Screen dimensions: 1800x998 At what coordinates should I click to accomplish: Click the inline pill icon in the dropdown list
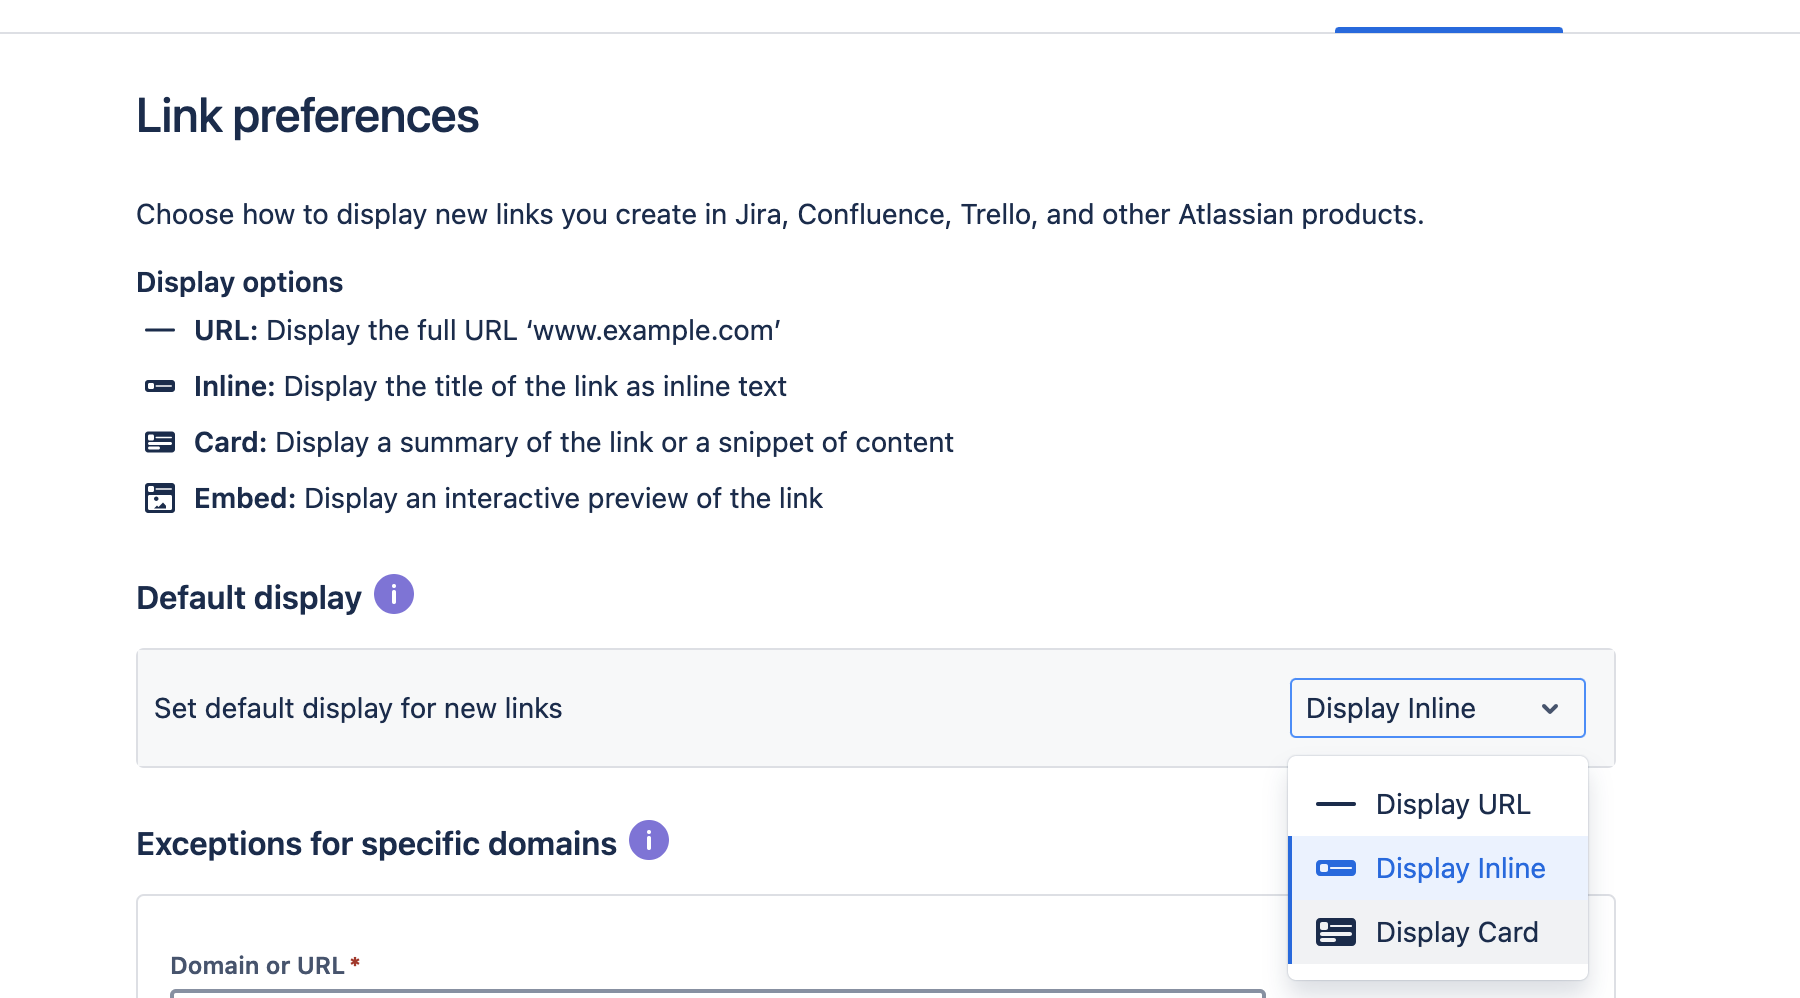(x=1335, y=868)
